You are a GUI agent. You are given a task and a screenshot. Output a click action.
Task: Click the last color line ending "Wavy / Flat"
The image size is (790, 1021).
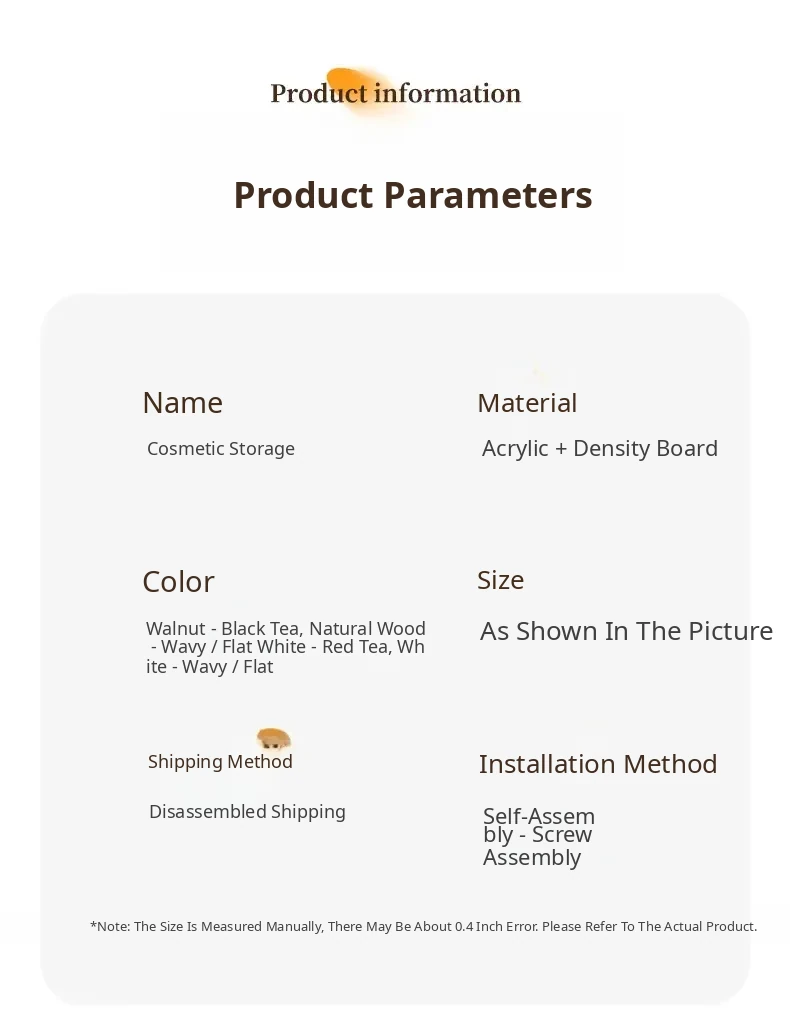[210, 667]
